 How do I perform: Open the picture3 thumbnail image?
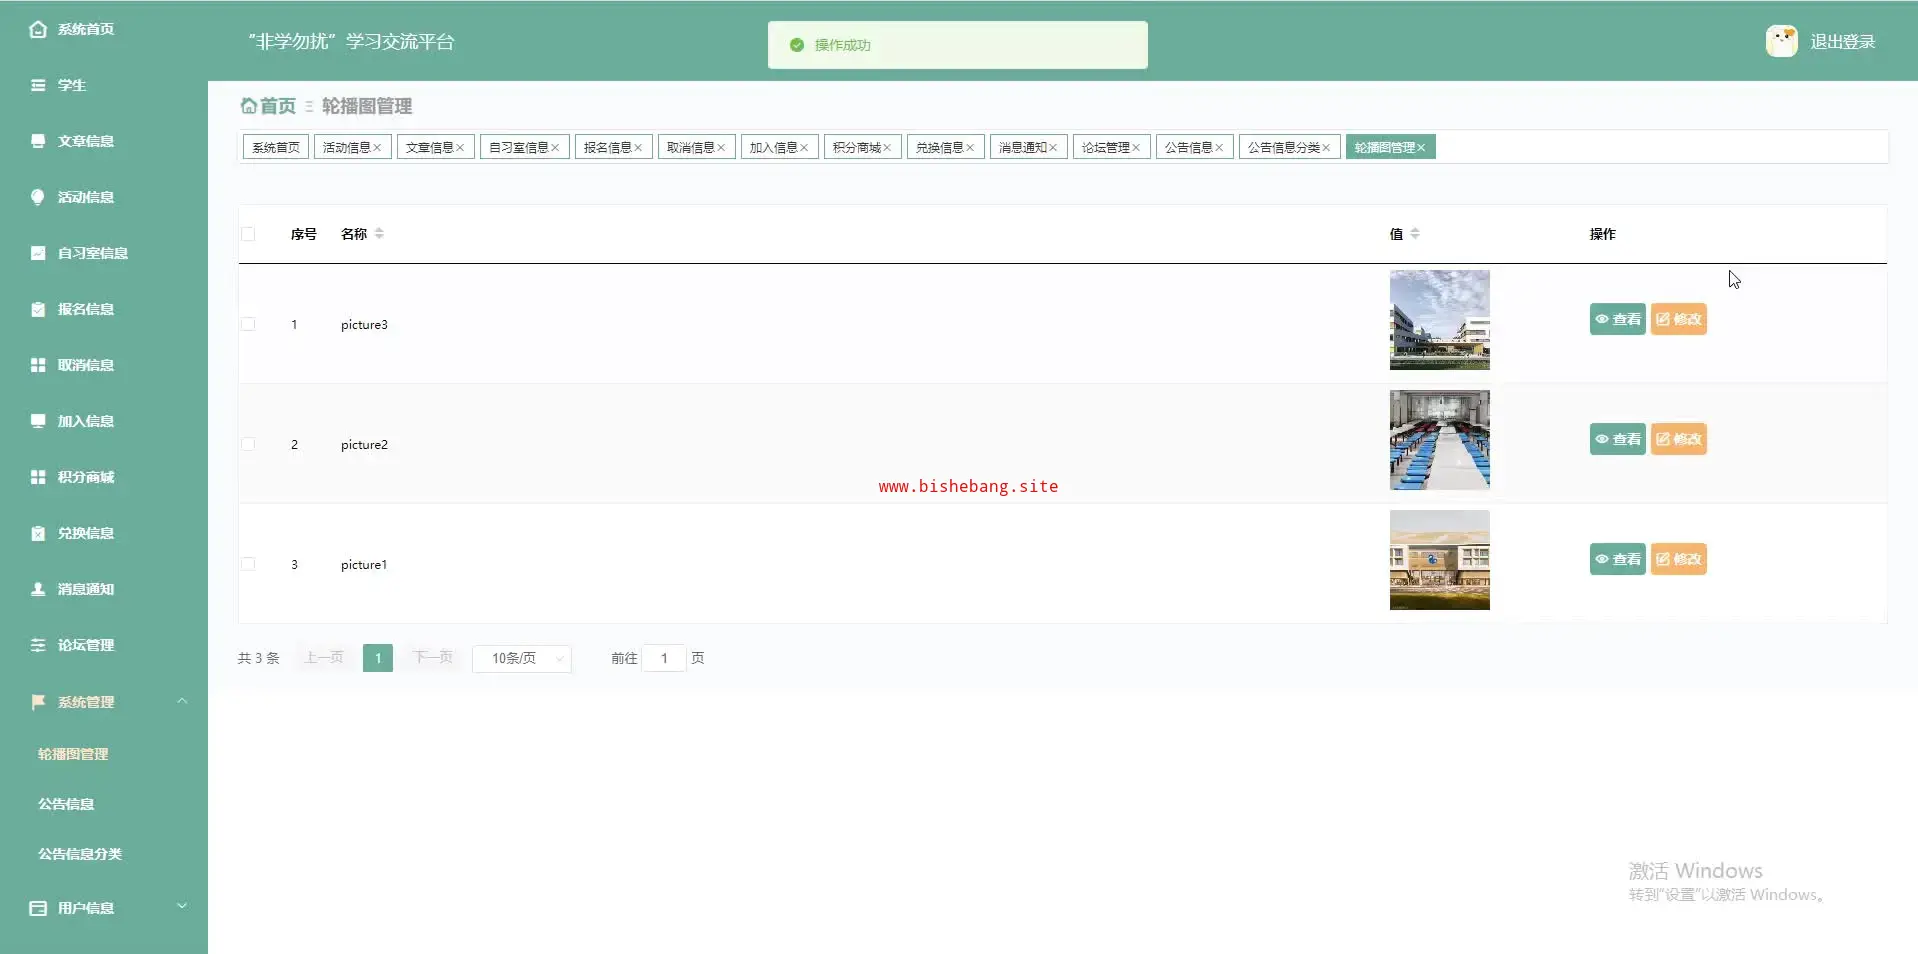(x=1440, y=320)
